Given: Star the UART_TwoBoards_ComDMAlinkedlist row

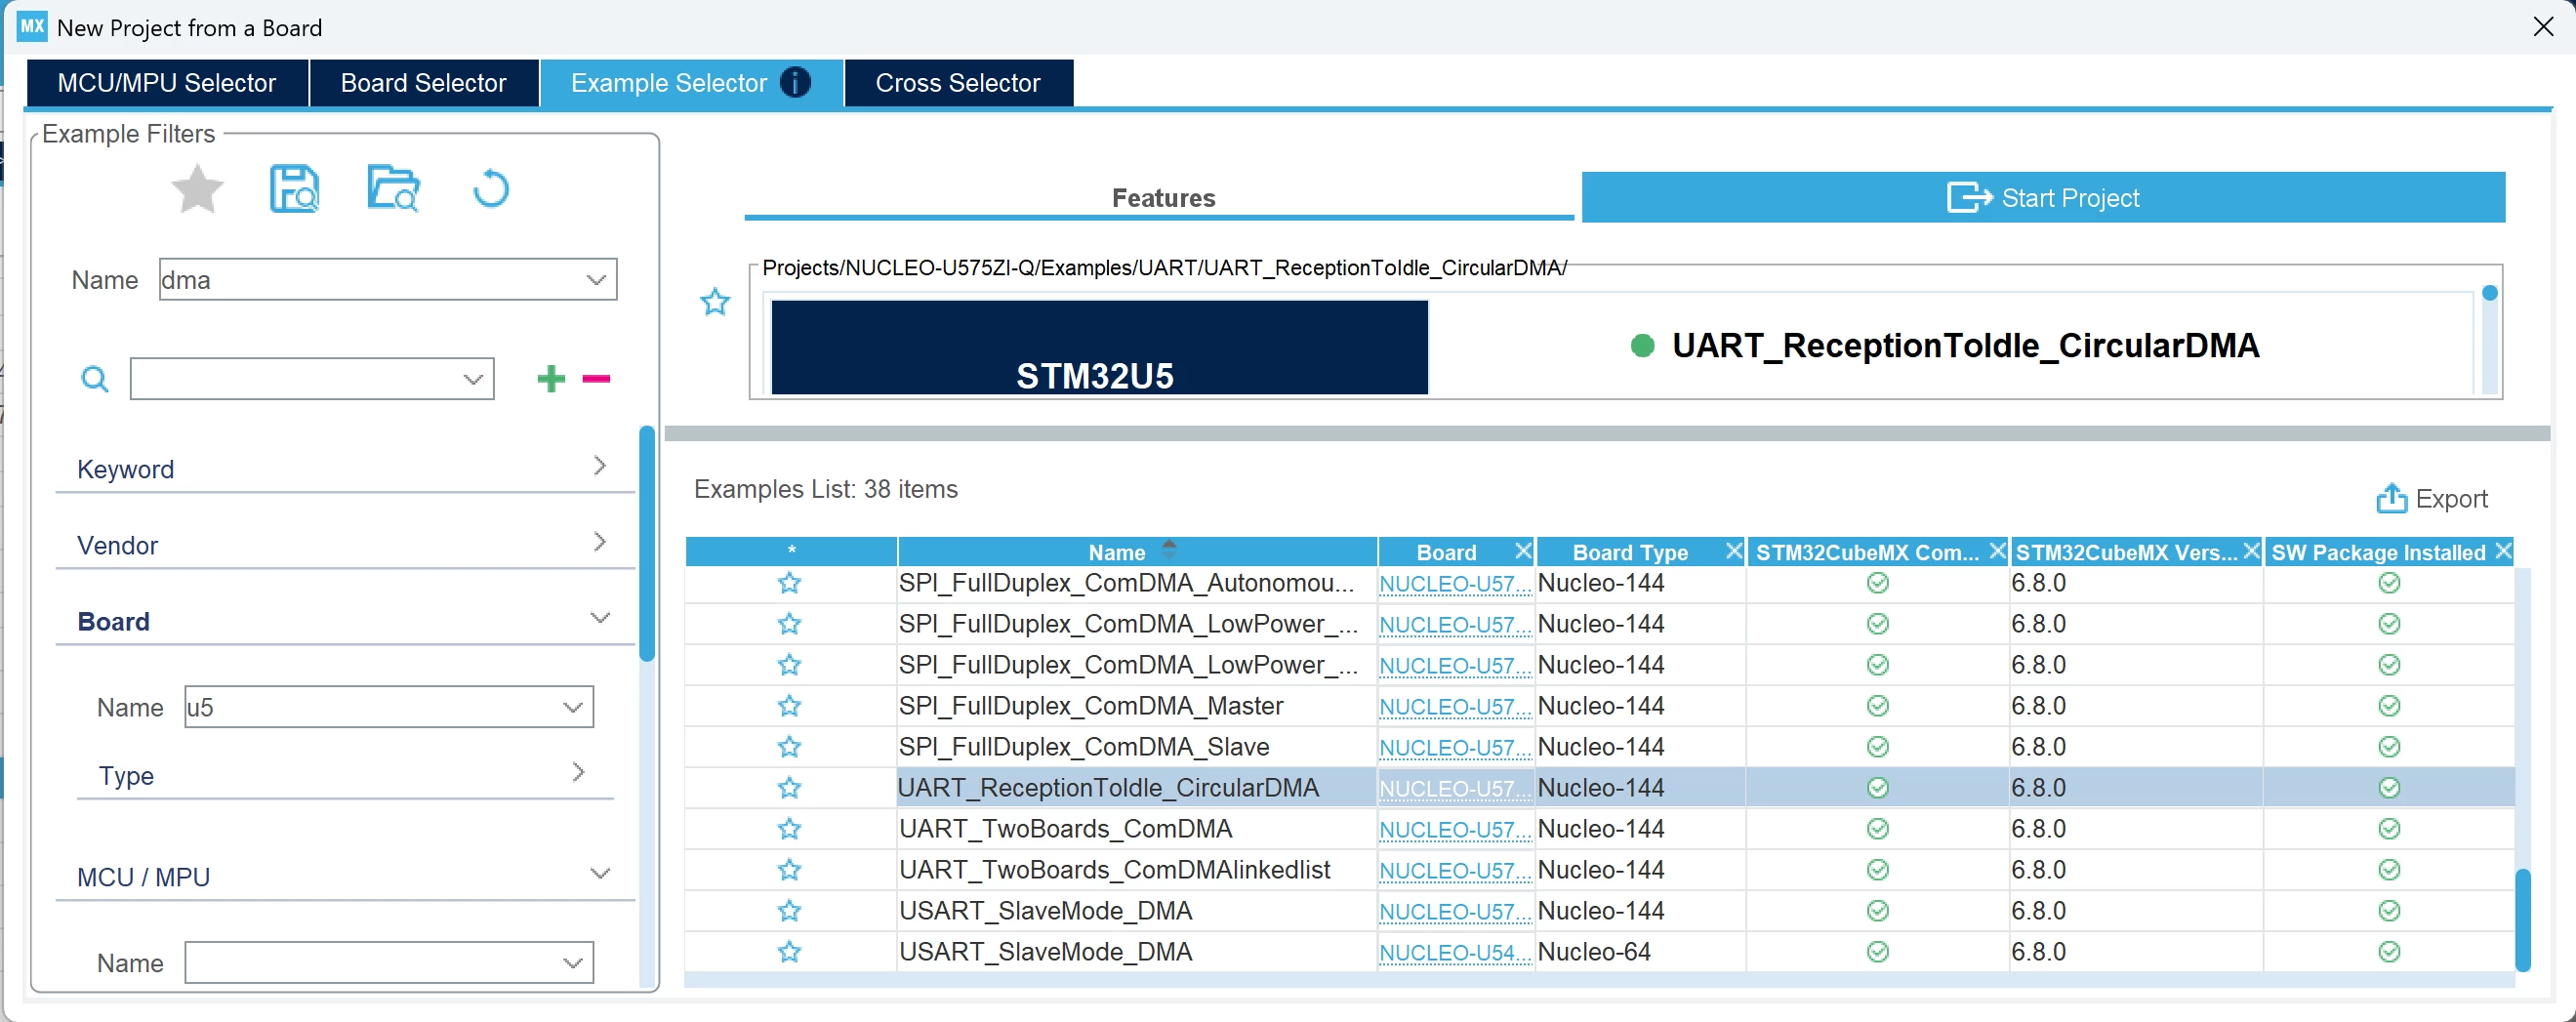Looking at the screenshot, I should click(789, 870).
